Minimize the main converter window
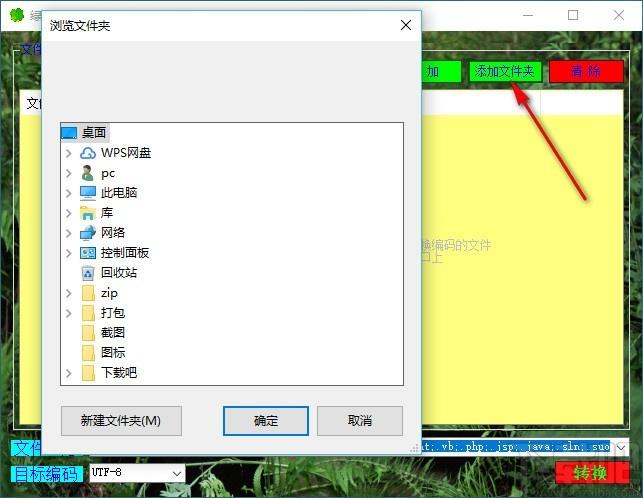The height and width of the screenshot is (498, 643). click(x=528, y=15)
